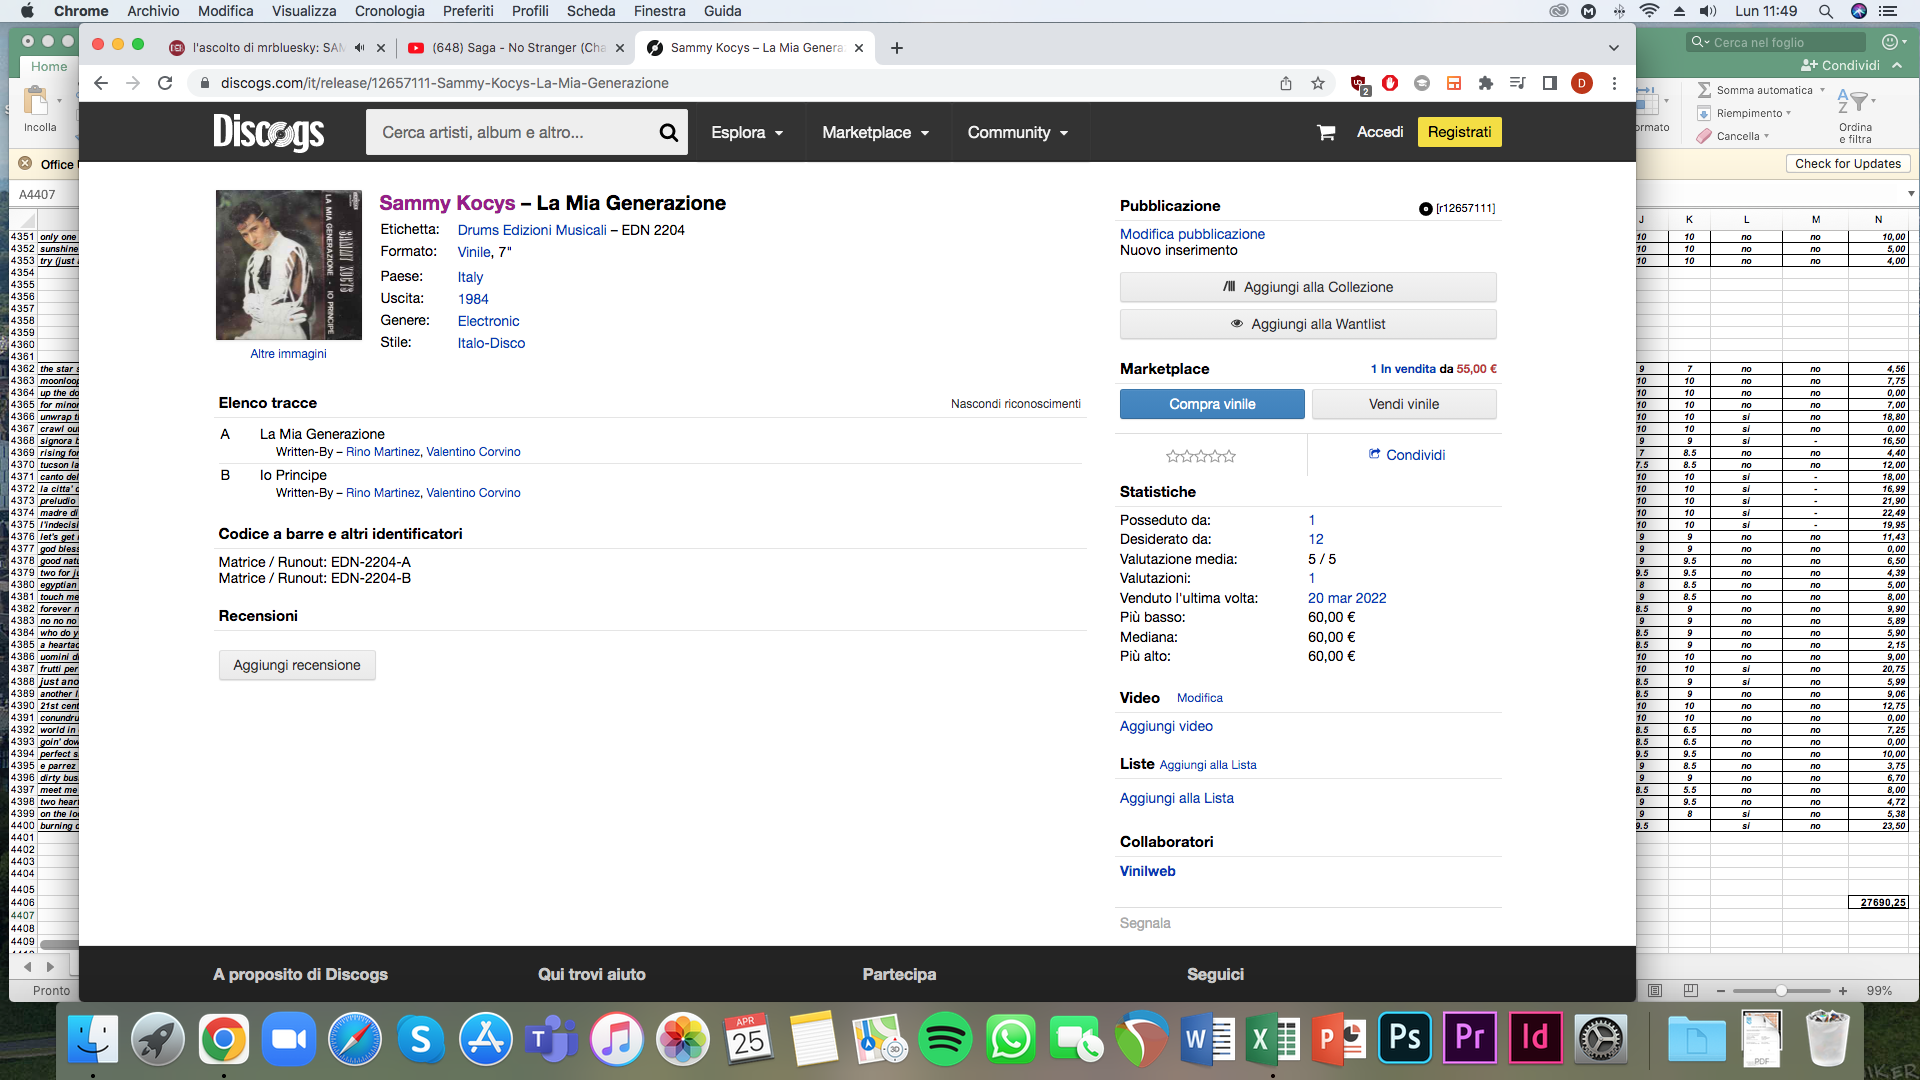Launch Premiere Pro from the Dock

pyautogui.click(x=1470, y=1038)
